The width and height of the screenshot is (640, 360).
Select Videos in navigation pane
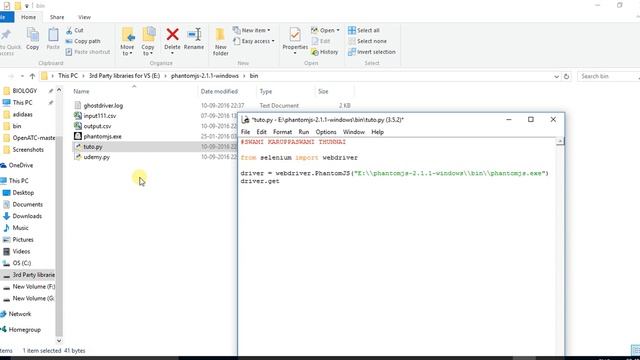21,251
